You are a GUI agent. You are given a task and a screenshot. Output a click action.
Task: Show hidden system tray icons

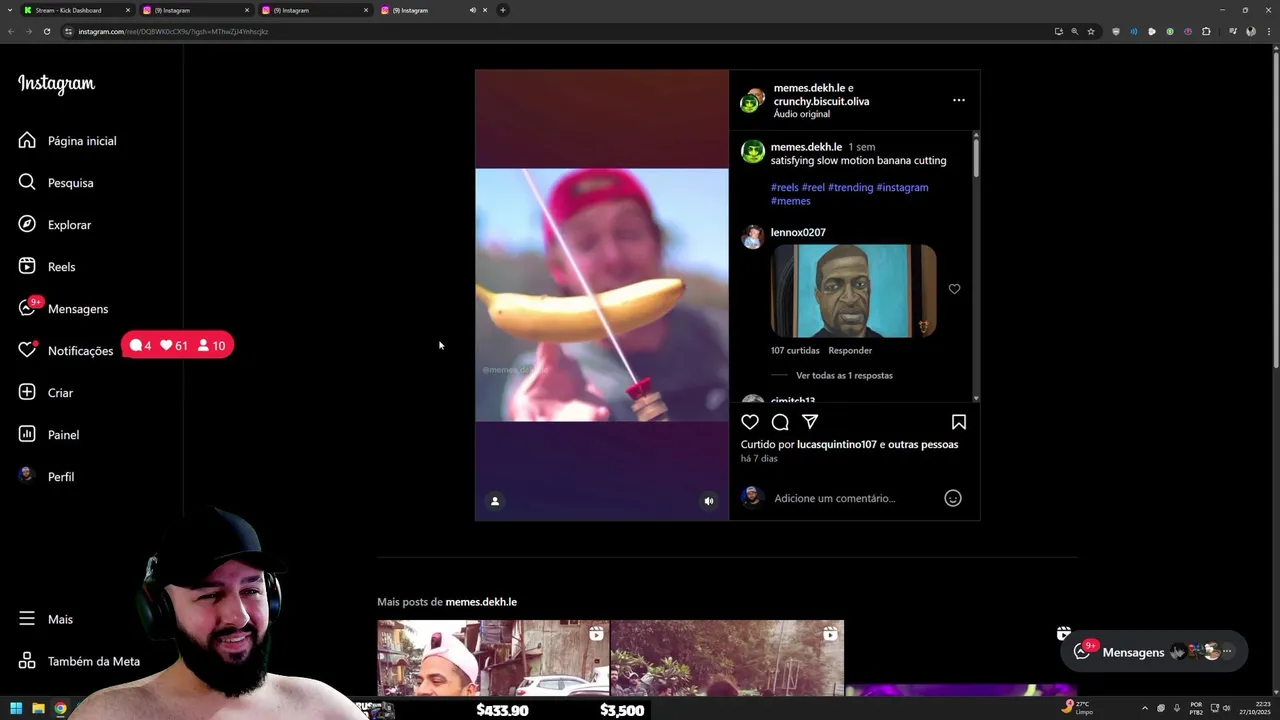coord(1146,709)
